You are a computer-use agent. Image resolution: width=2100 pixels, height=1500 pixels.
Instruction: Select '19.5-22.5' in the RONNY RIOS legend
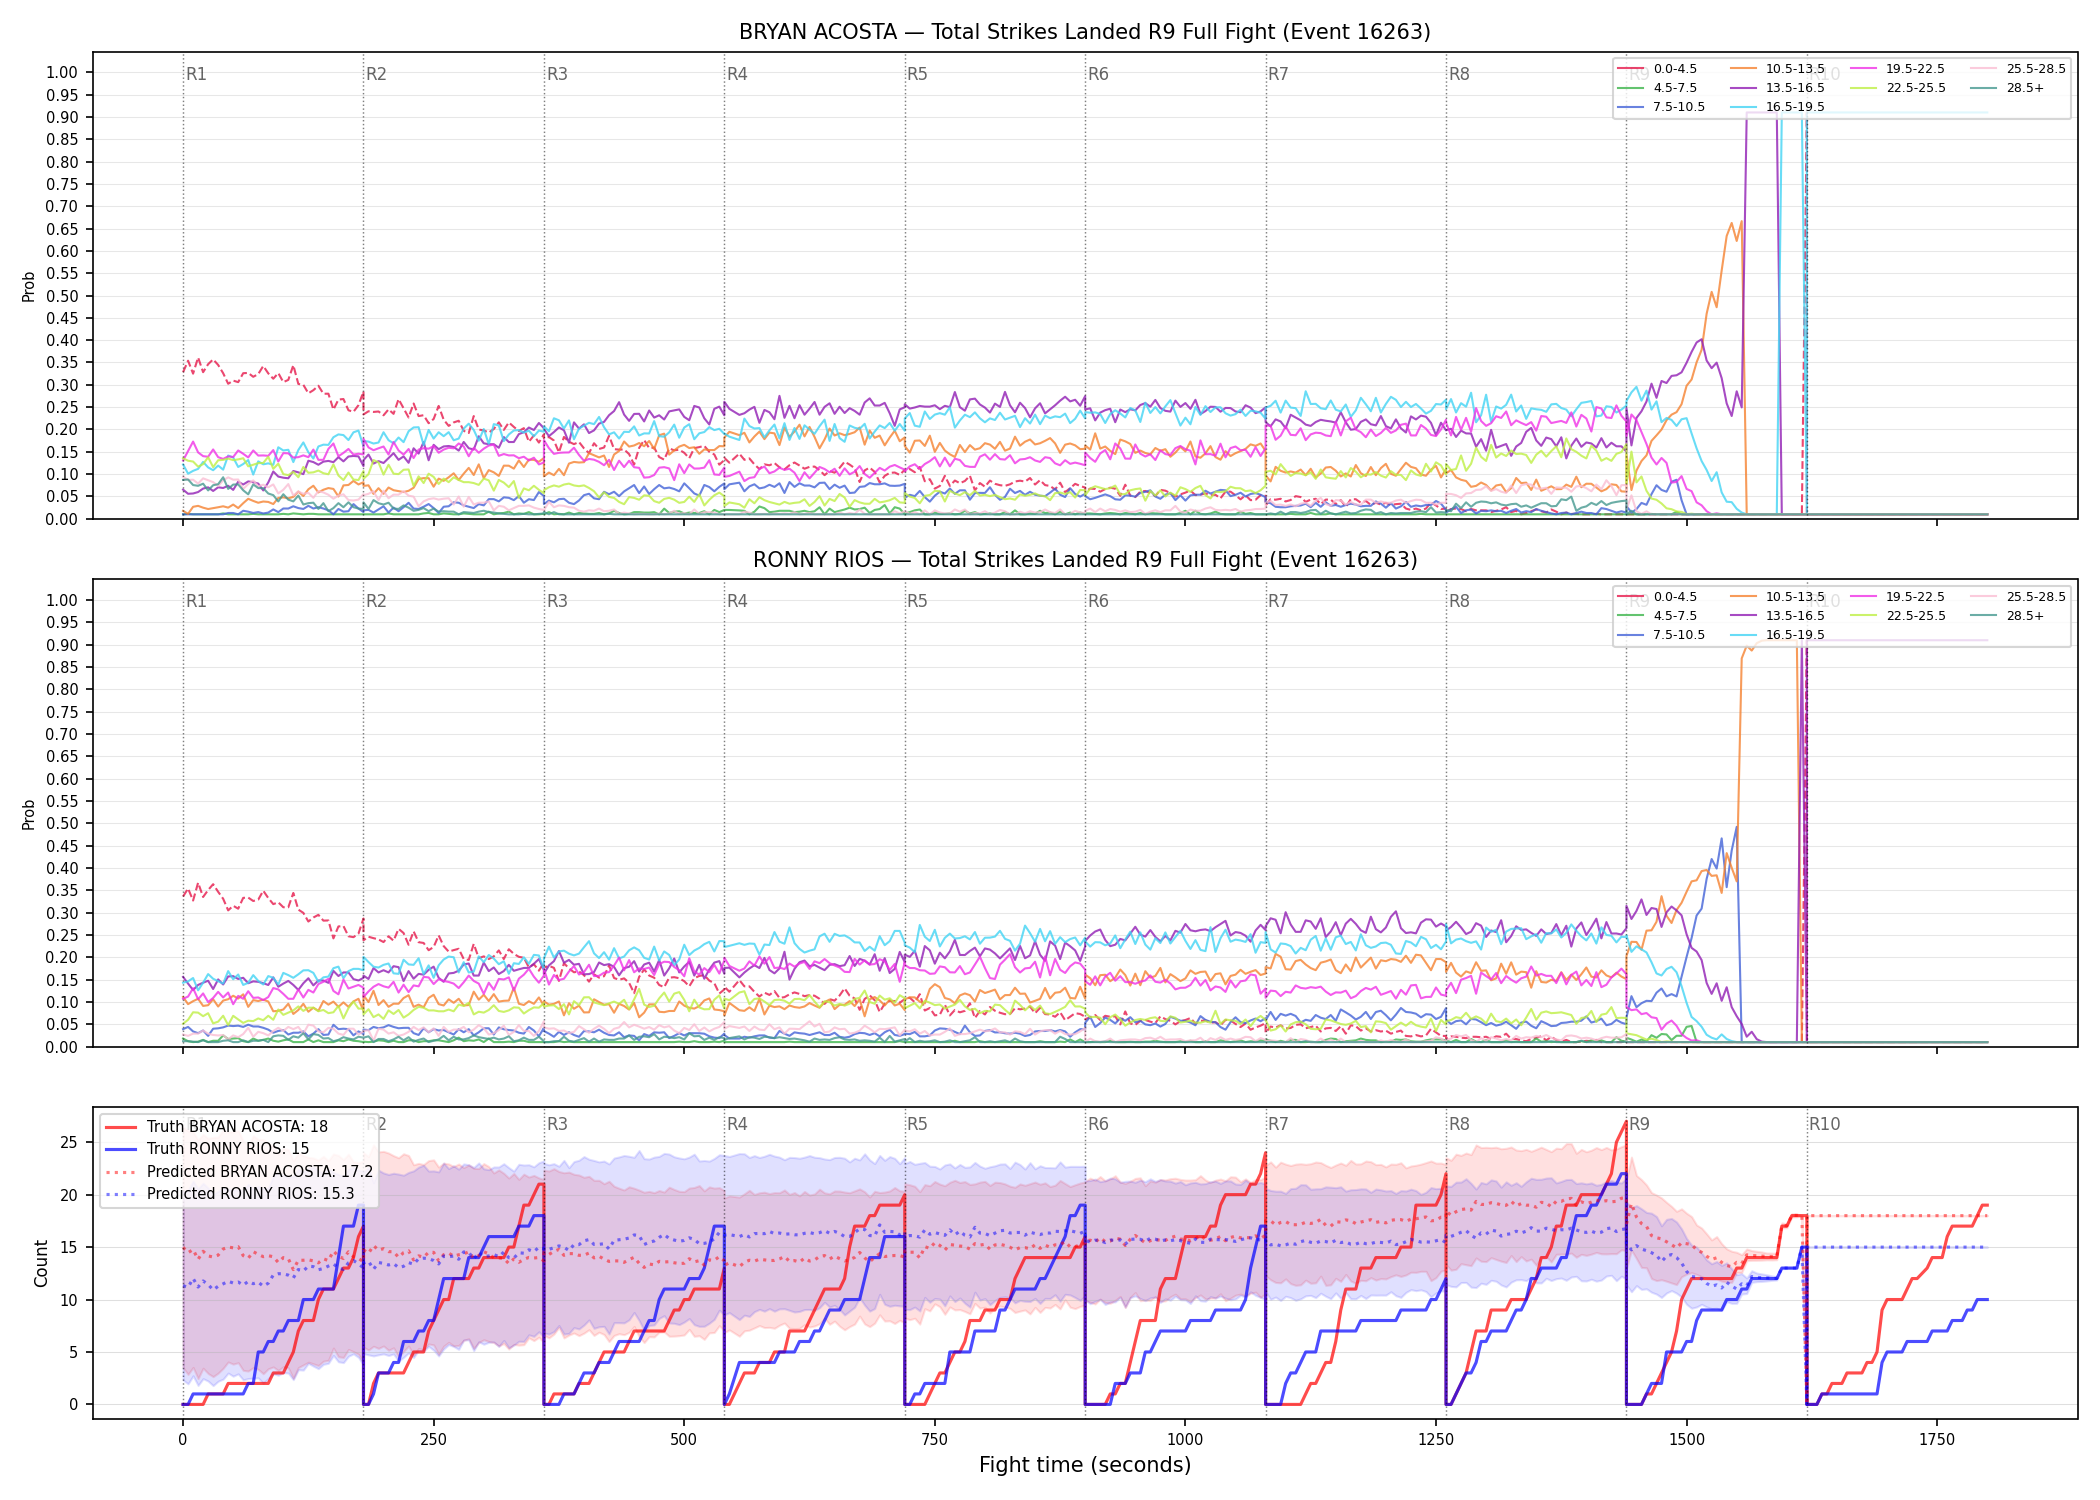1915,597
